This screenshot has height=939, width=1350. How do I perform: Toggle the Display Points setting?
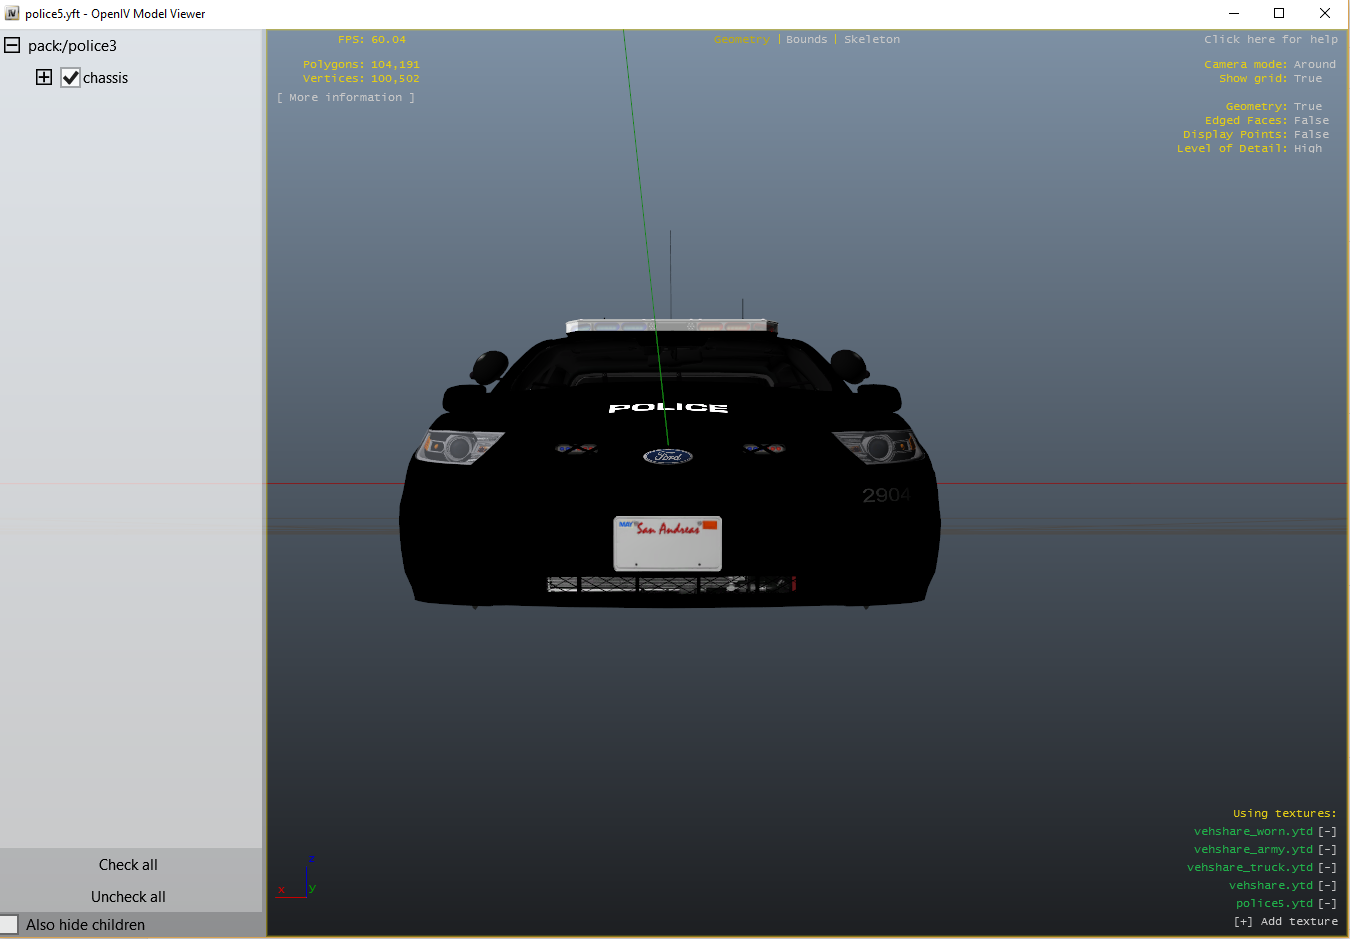pos(1311,135)
